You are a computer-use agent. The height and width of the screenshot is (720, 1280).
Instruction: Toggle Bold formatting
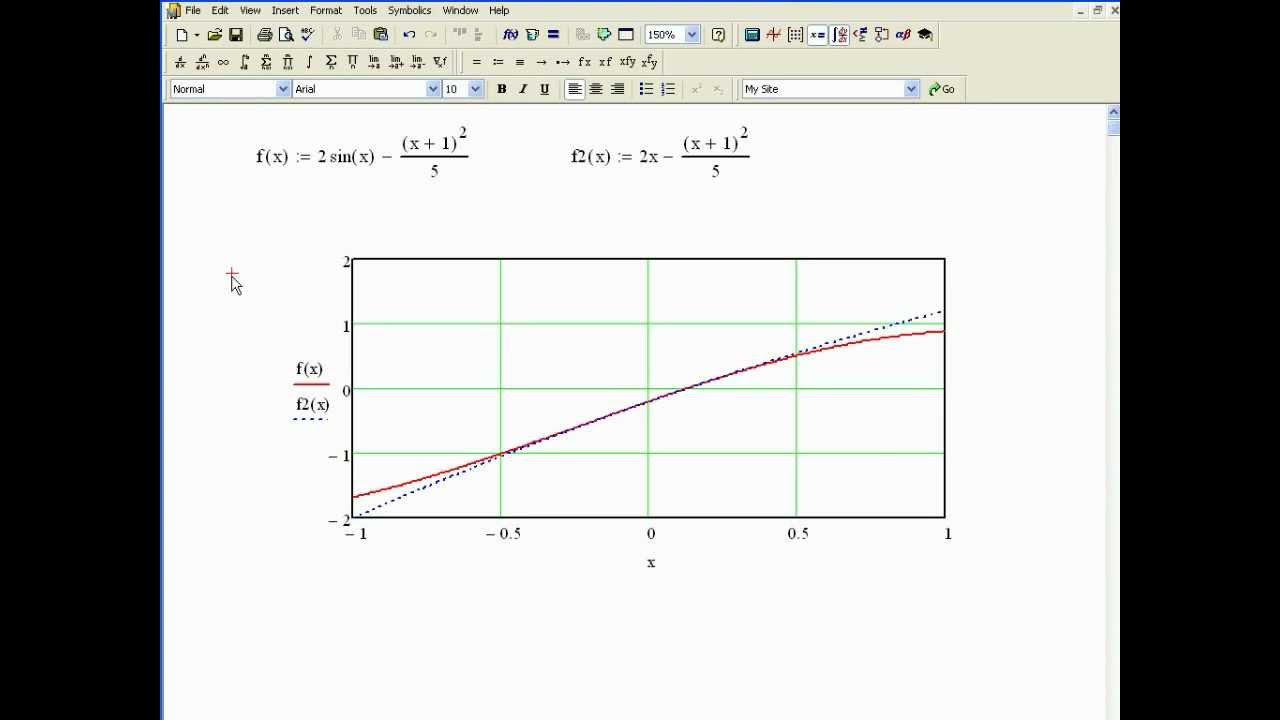coord(501,89)
